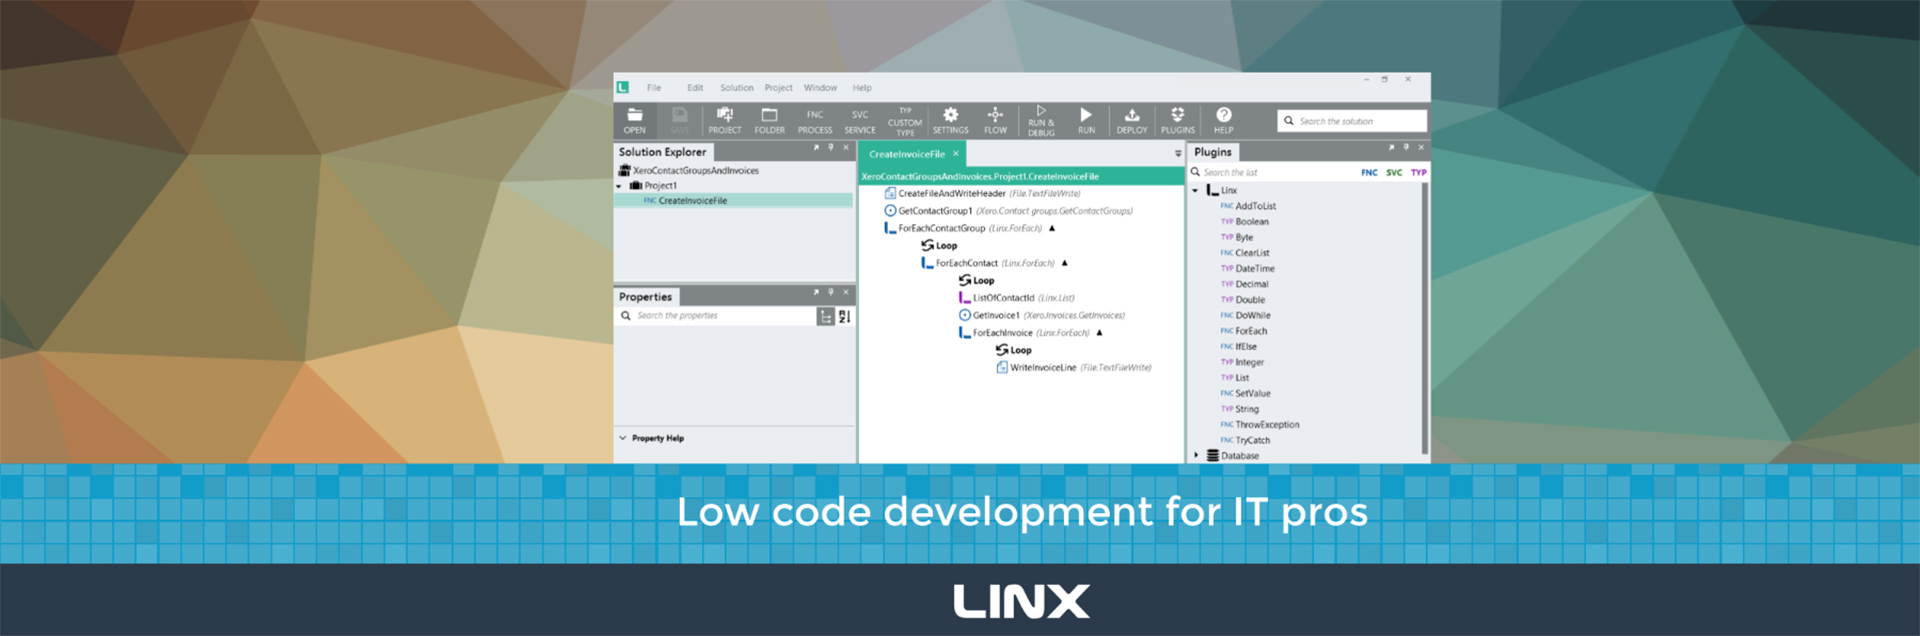Toggle the SVC filter in Plugins

(1393, 173)
